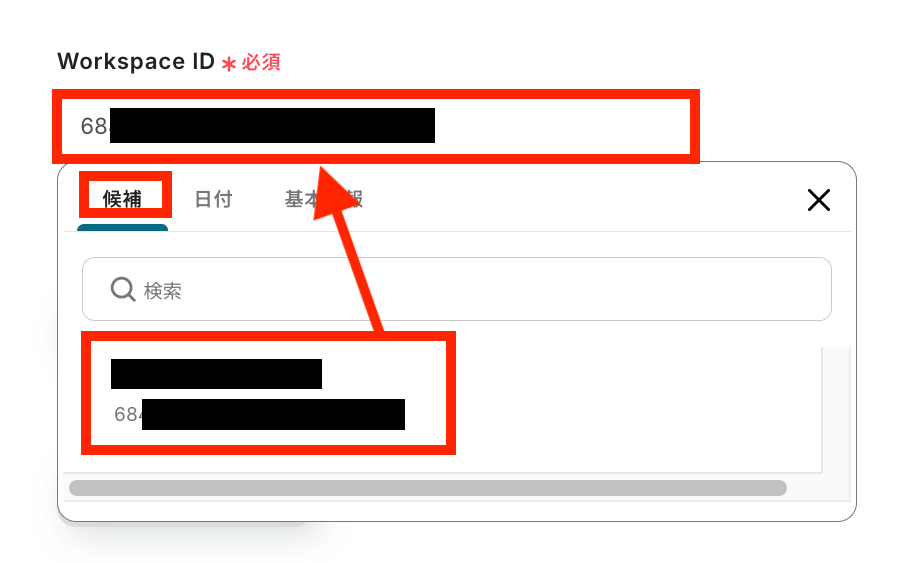Click the red asterisk beside Workspace ID
This screenshot has height=563, width=897.
(x=229, y=64)
